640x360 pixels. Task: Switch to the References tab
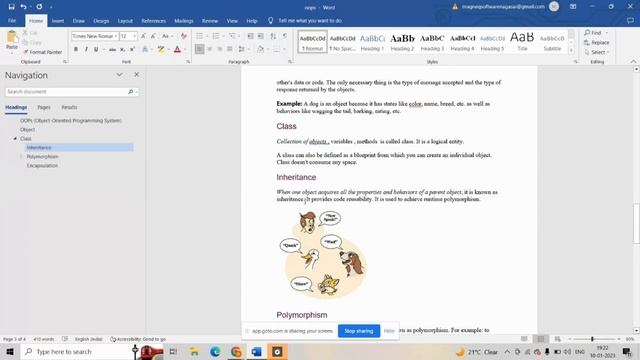pyautogui.click(x=153, y=20)
